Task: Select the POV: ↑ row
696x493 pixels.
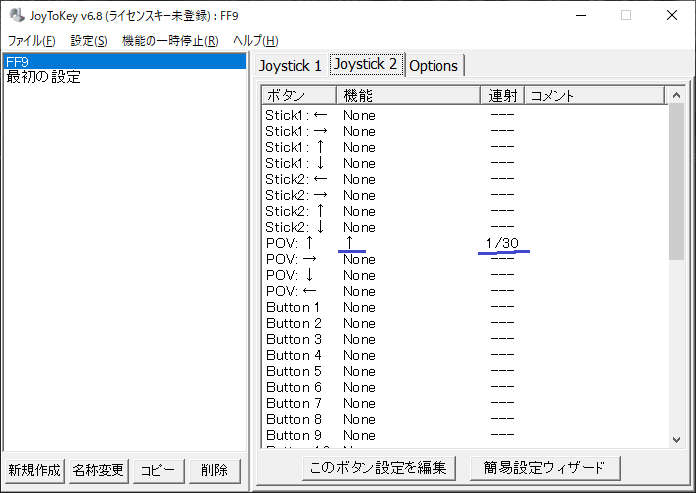Action: 465,243
